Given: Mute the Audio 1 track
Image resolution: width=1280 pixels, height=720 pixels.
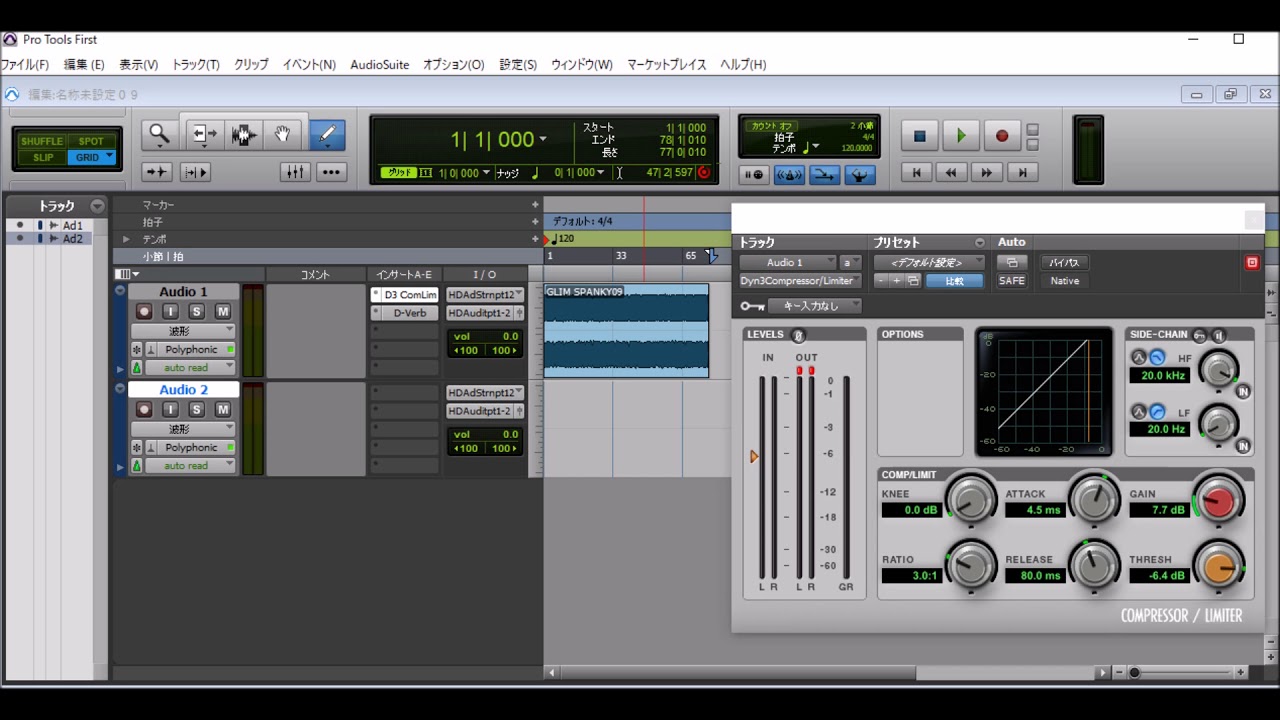Looking at the screenshot, I should (x=222, y=312).
